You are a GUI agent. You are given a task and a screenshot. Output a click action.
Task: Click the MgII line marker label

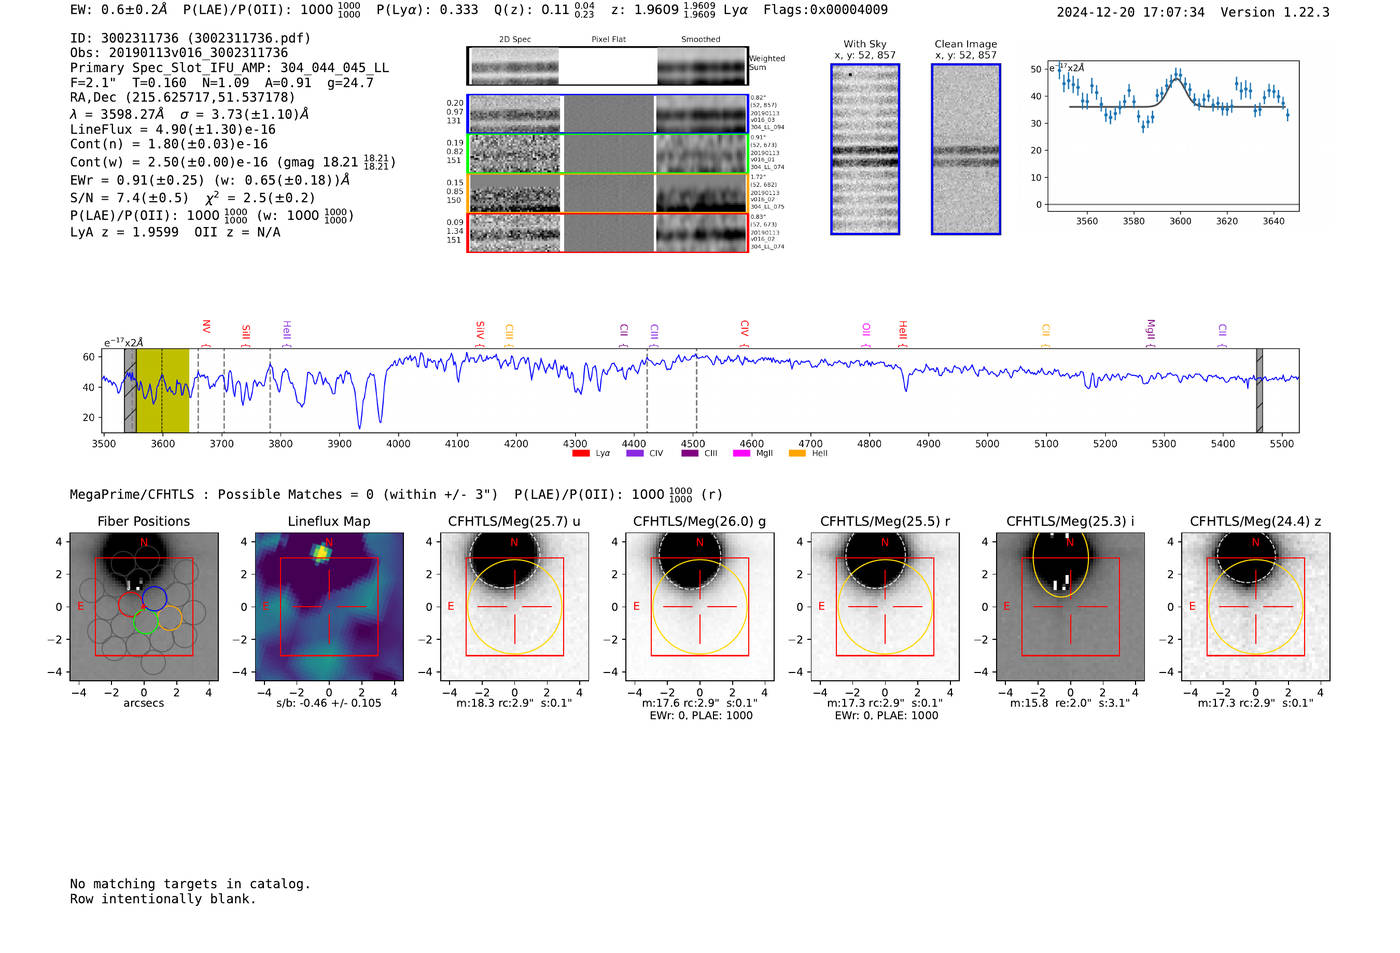coord(1150,332)
